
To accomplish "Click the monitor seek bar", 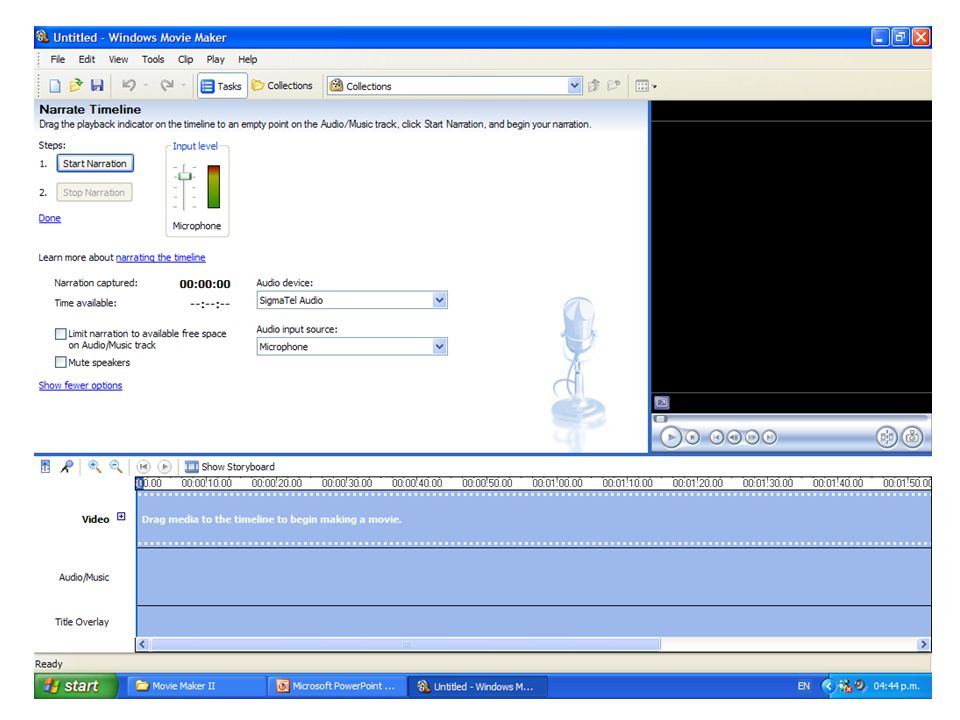I will (791, 419).
